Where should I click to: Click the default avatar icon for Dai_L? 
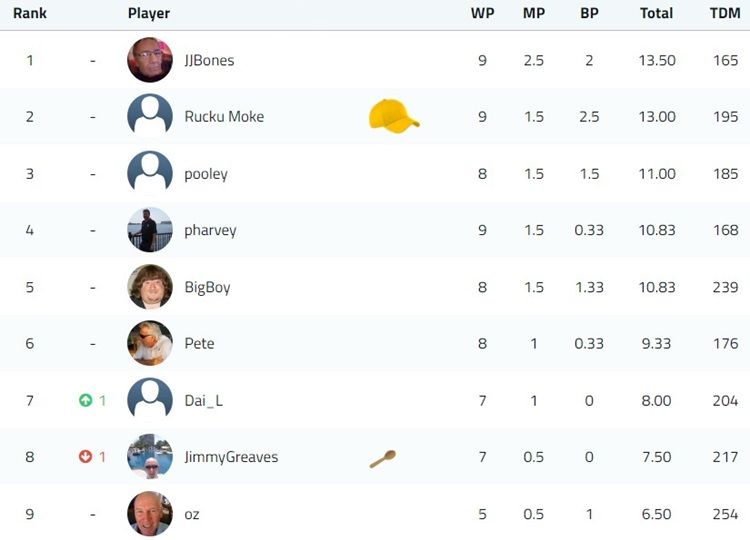point(150,400)
